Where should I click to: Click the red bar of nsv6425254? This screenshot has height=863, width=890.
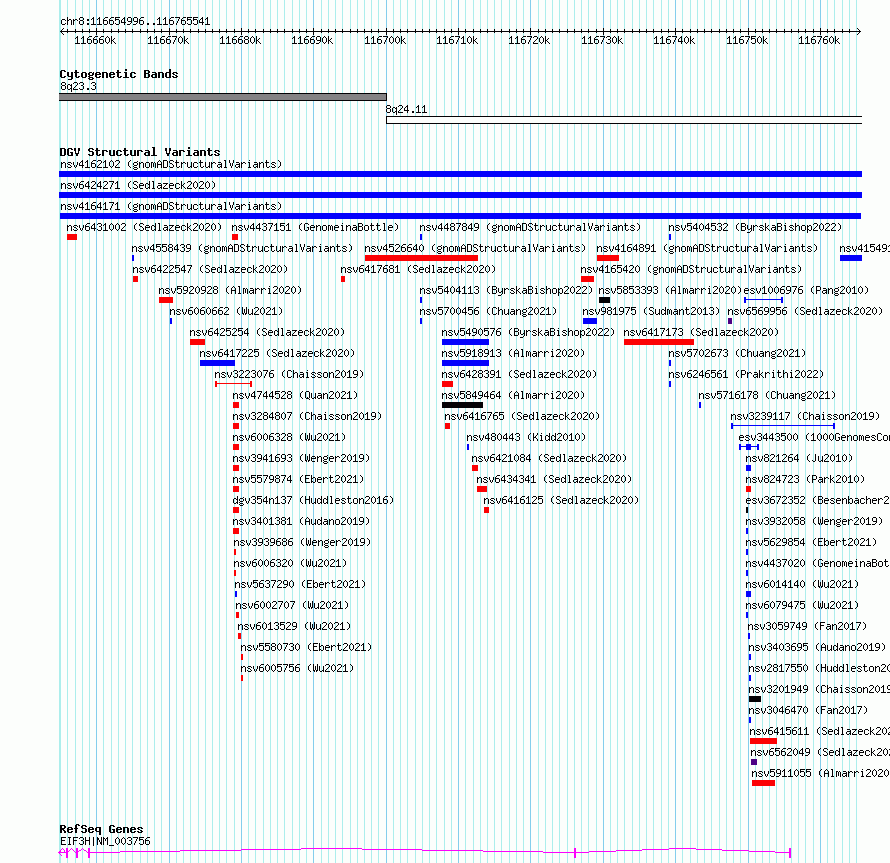(197, 342)
